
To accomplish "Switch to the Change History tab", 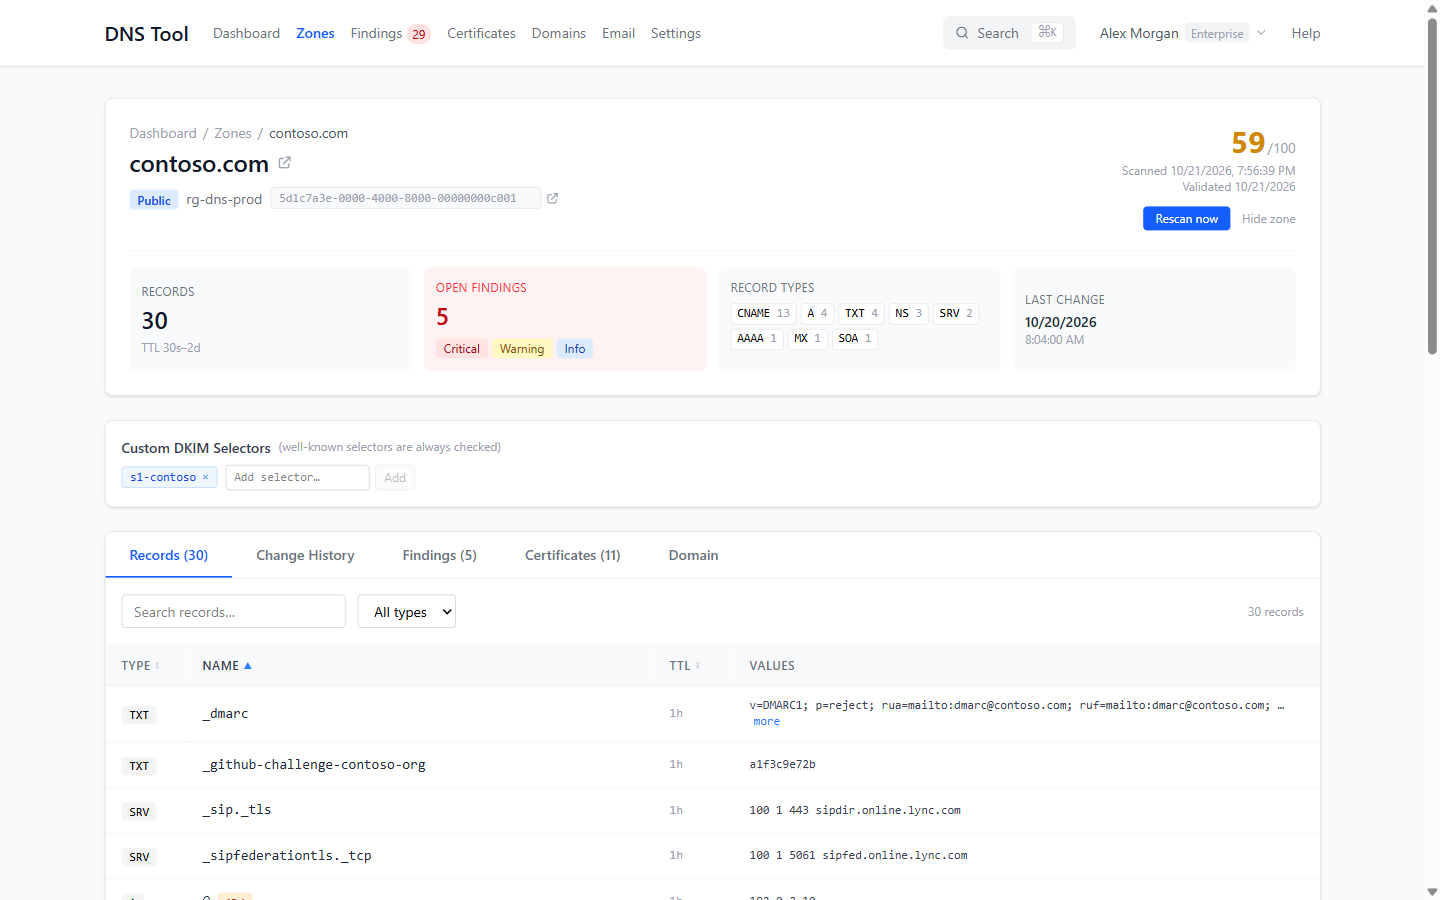I will coord(305,555).
